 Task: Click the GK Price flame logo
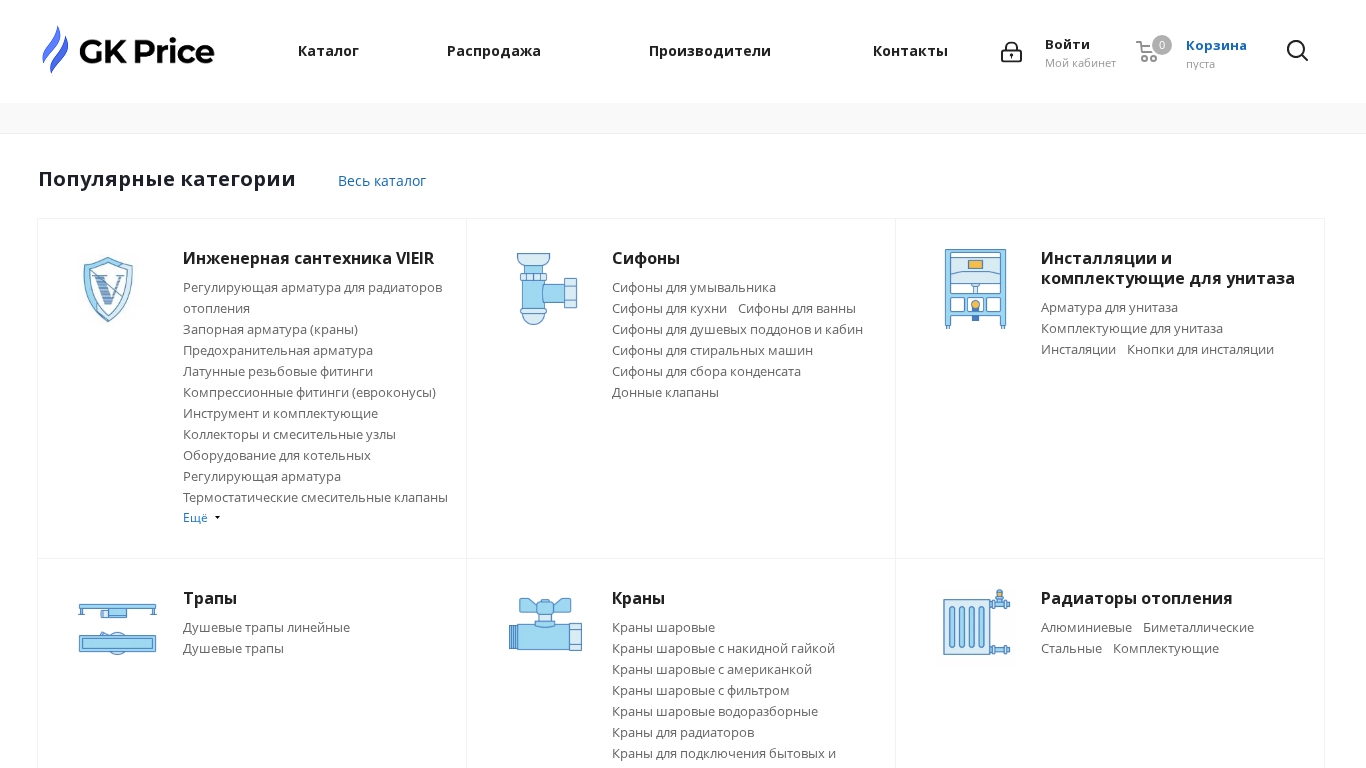[128, 50]
